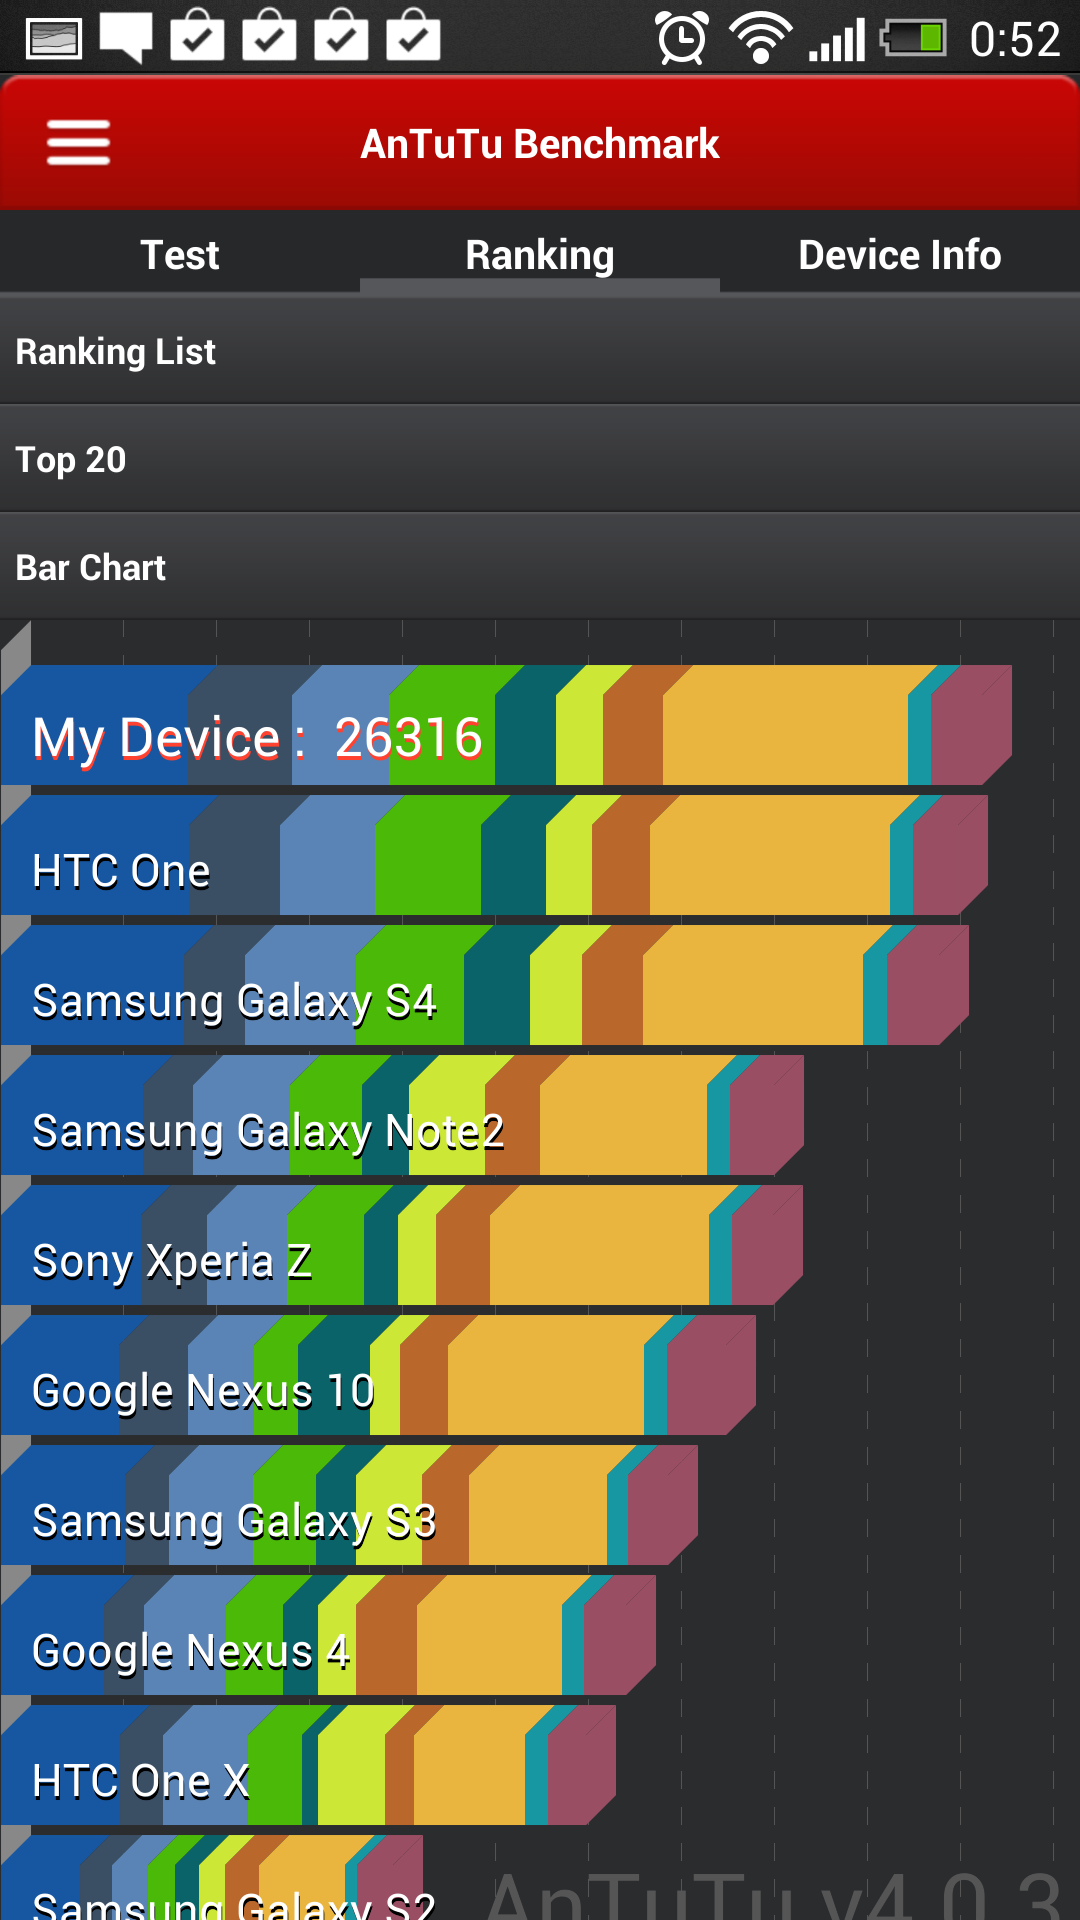This screenshot has width=1080, height=1920.
Task: Open the speech bubble notification icon
Action: (x=126, y=38)
